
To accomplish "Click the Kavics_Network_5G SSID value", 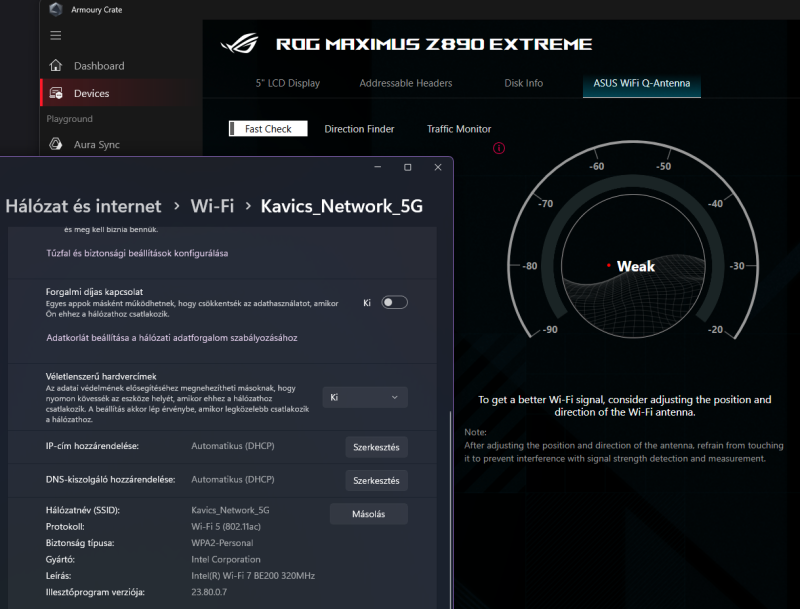I will click(230, 510).
